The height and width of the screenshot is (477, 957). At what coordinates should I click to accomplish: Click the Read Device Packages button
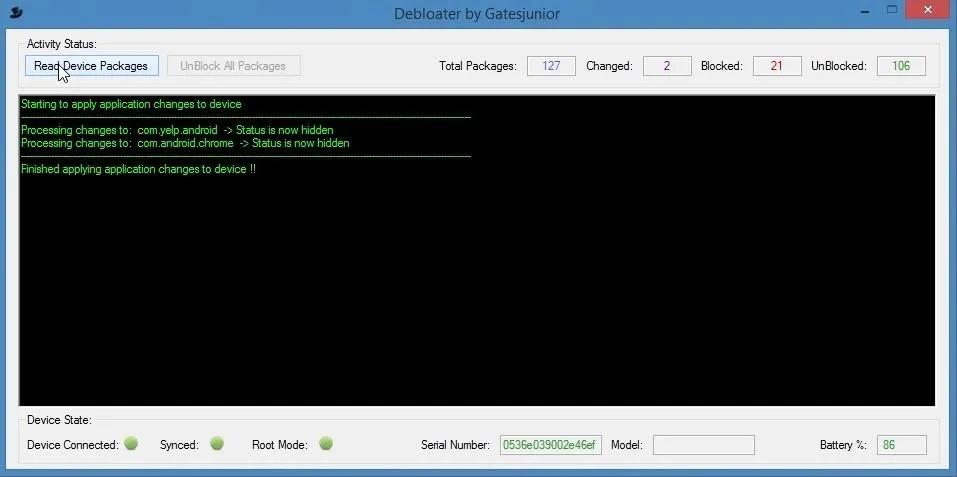[x=92, y=66]
